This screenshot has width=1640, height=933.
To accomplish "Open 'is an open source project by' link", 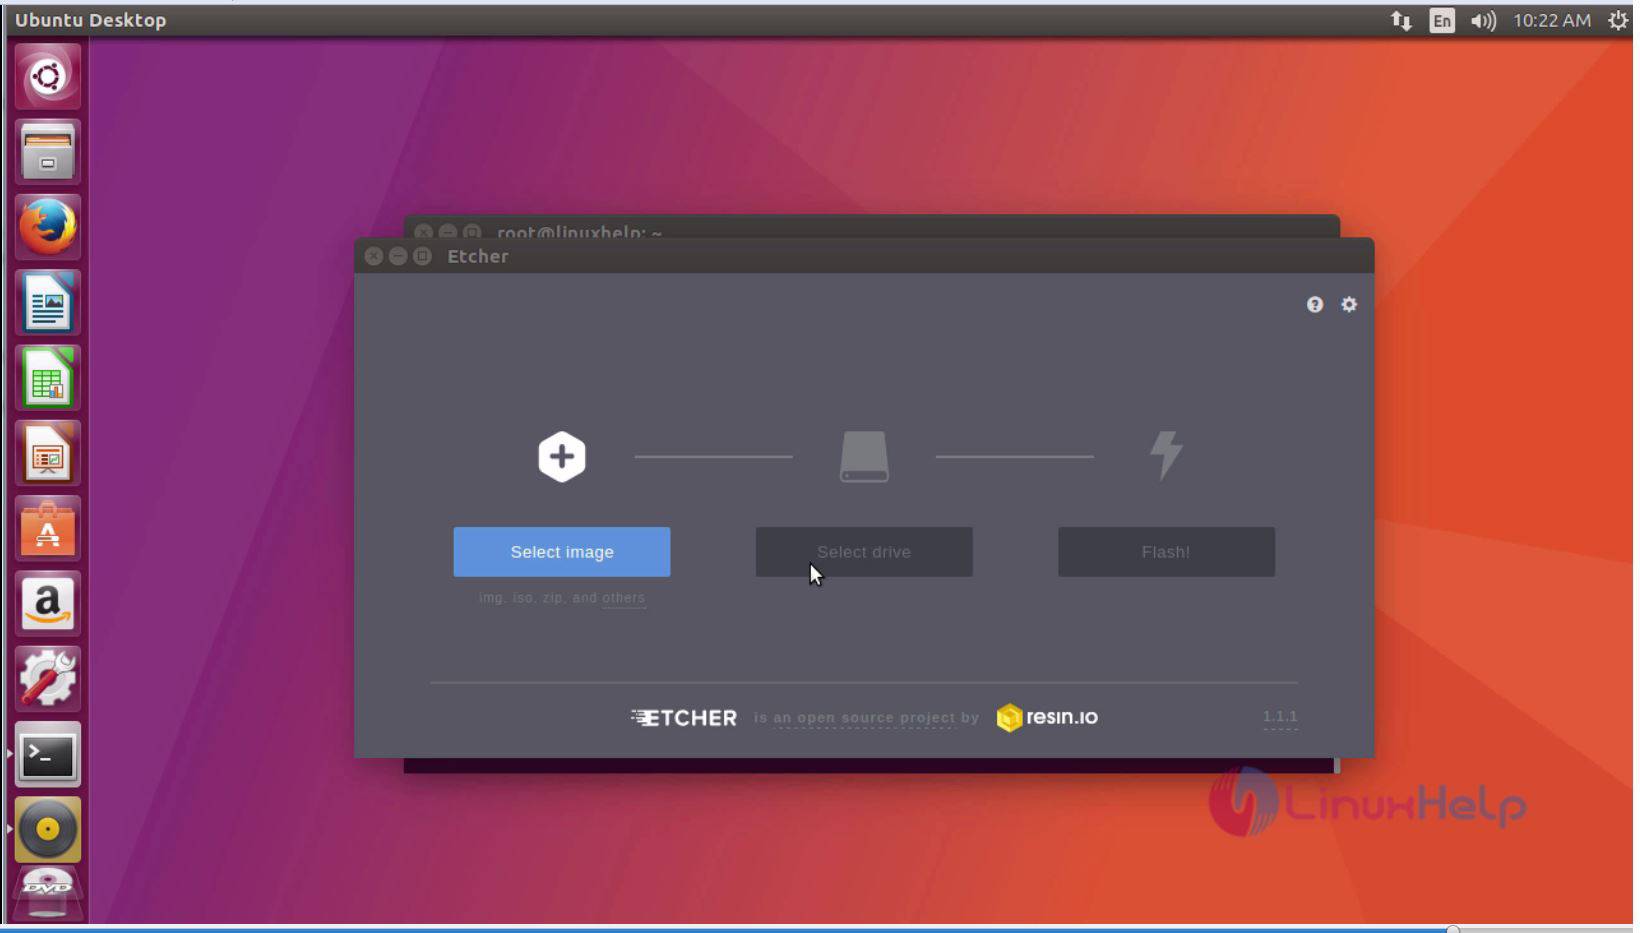I will pos(866,718).
